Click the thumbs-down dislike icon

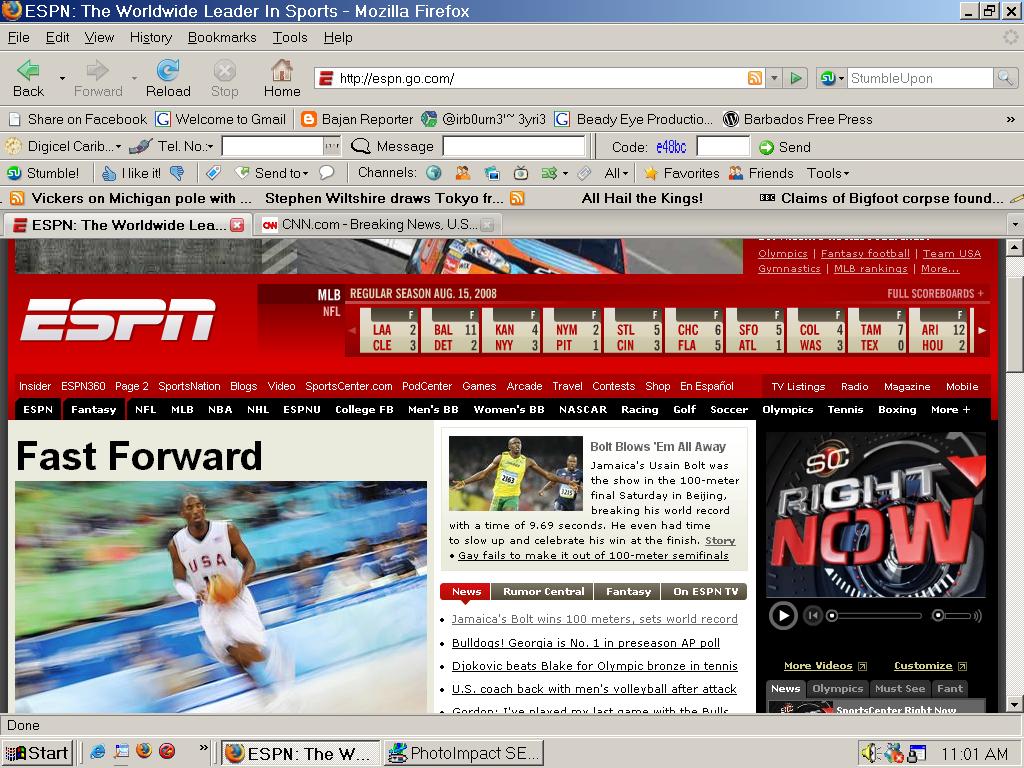coord(176,173)
